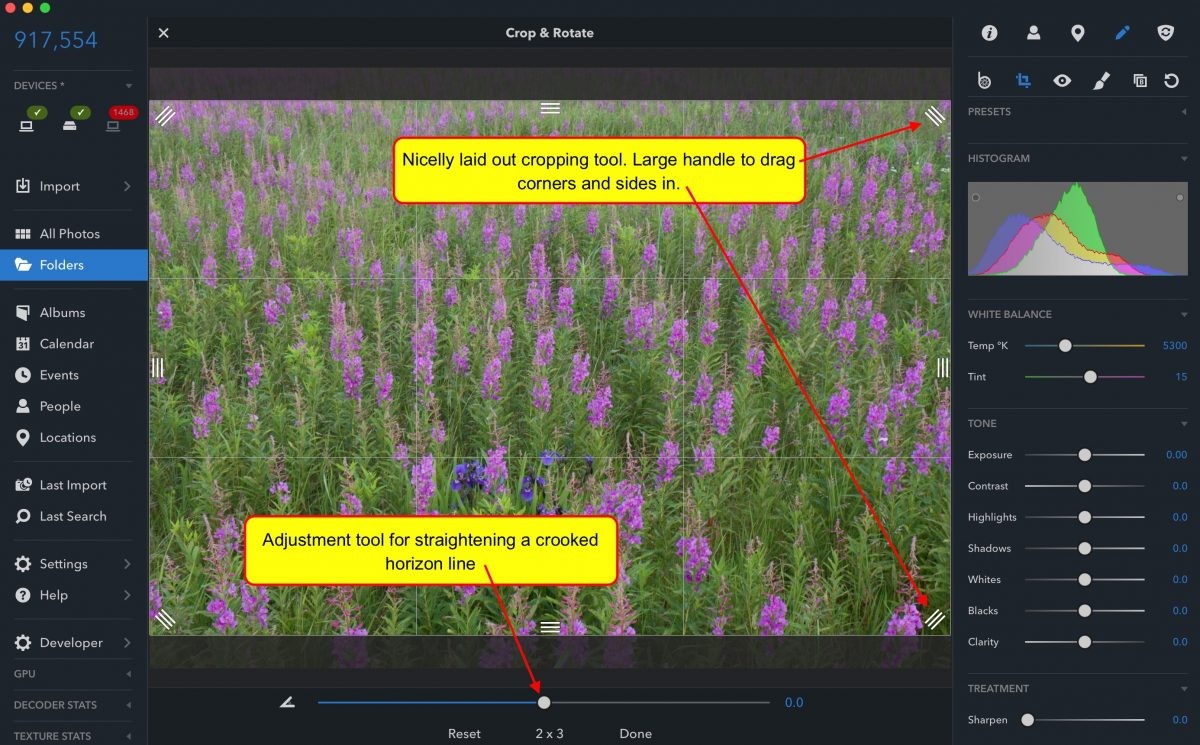Click the top-right crop corner handle

(x=935, y=116)
